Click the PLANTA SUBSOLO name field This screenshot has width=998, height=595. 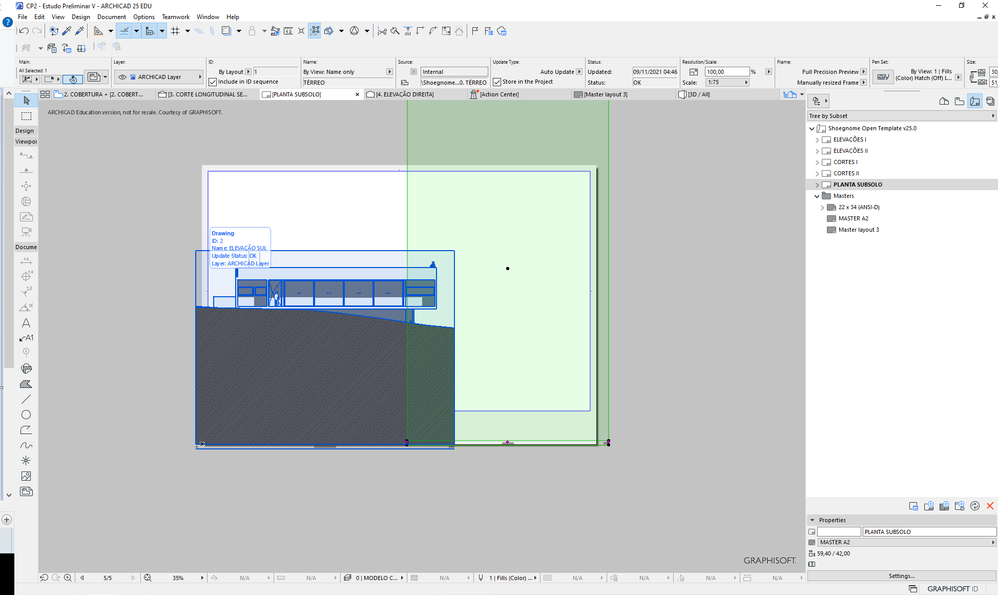pos(928,532)
